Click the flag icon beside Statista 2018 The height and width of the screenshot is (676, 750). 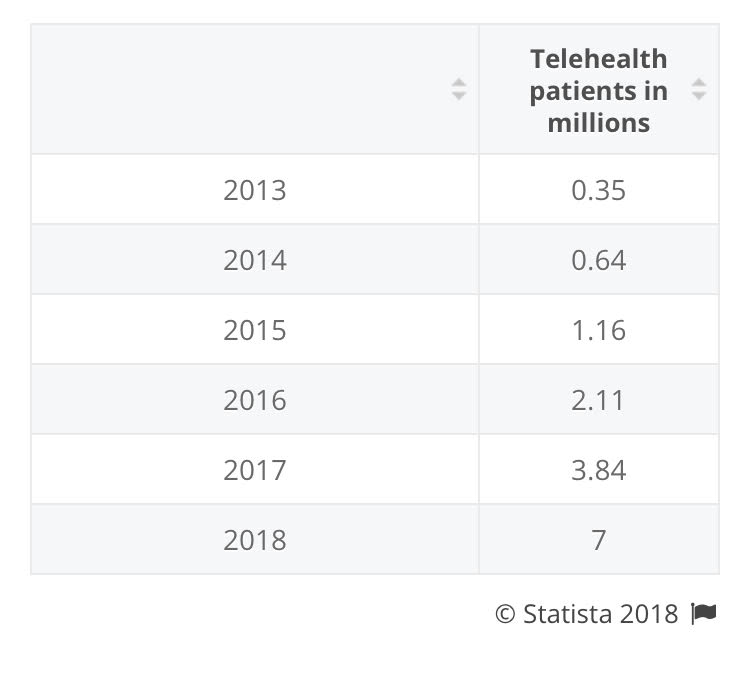tap(704, 613)
